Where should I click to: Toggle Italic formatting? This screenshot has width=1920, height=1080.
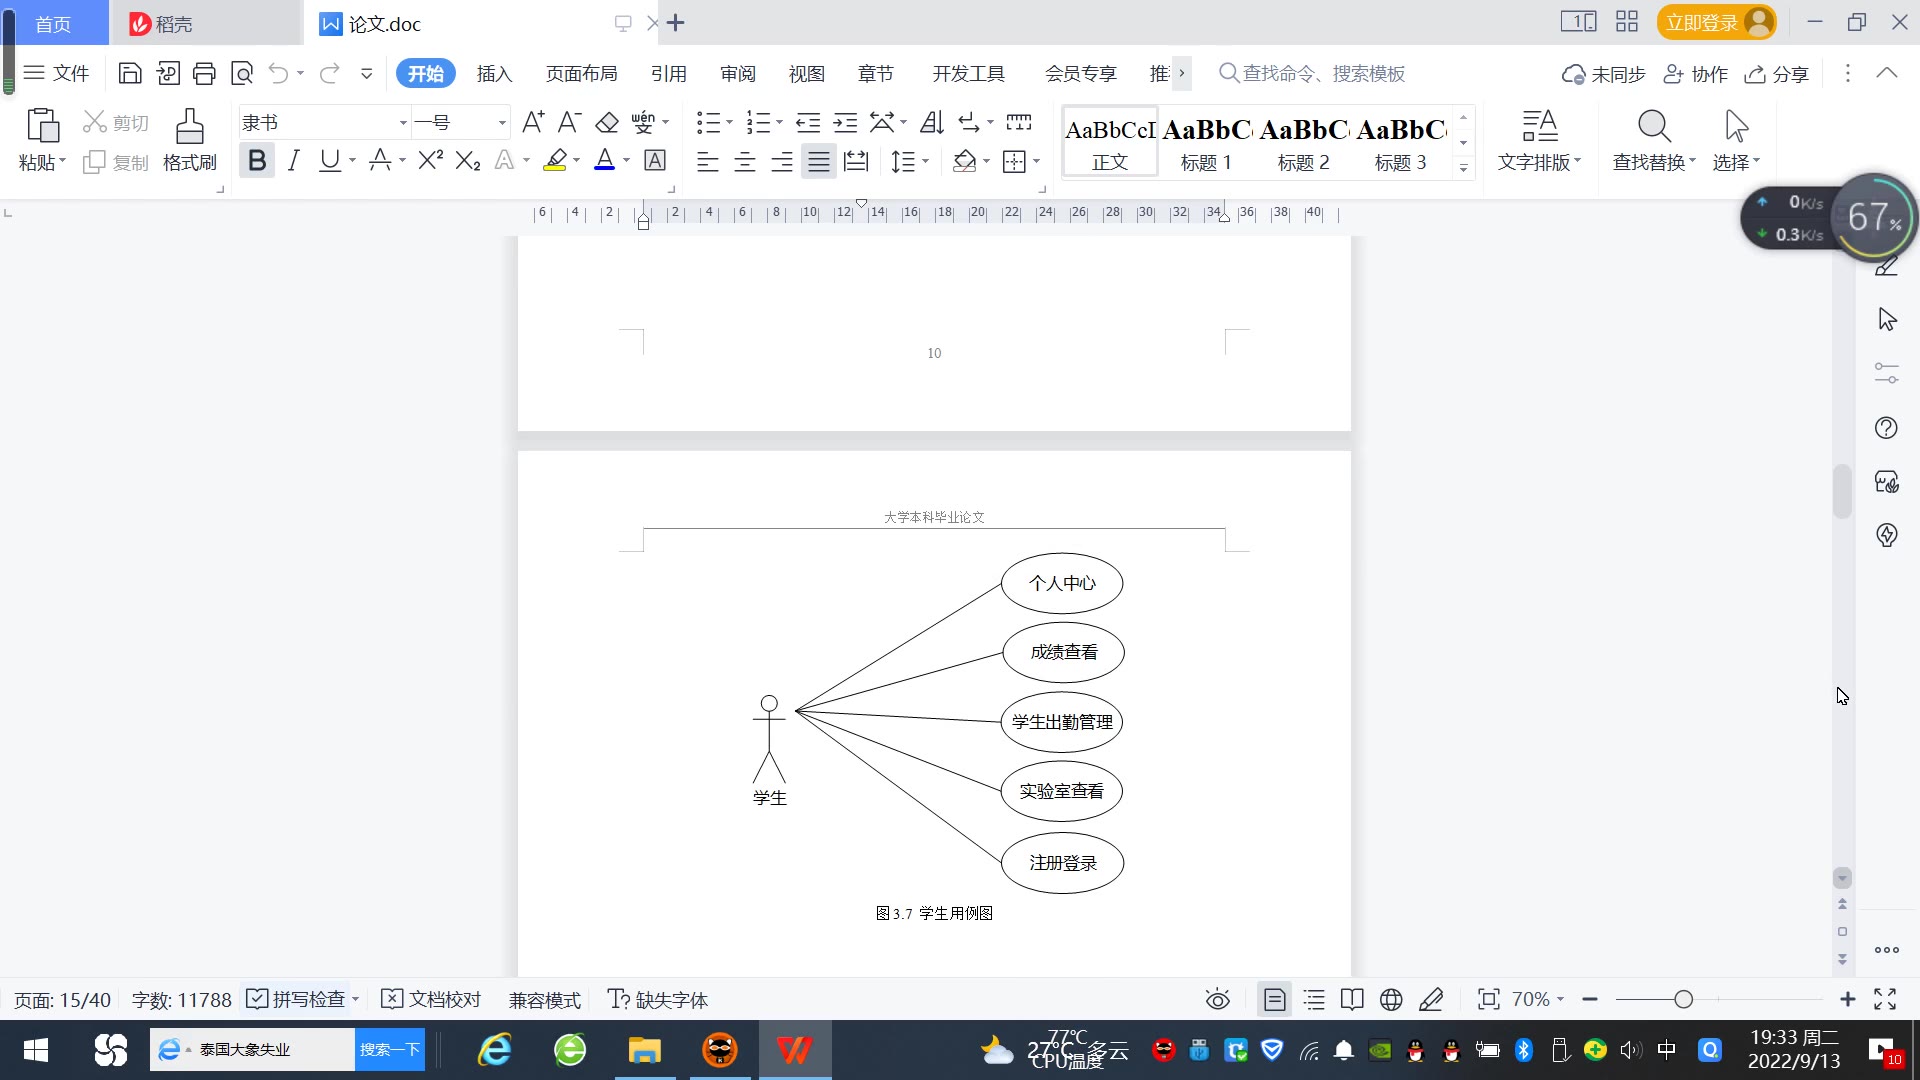point(293,160)
